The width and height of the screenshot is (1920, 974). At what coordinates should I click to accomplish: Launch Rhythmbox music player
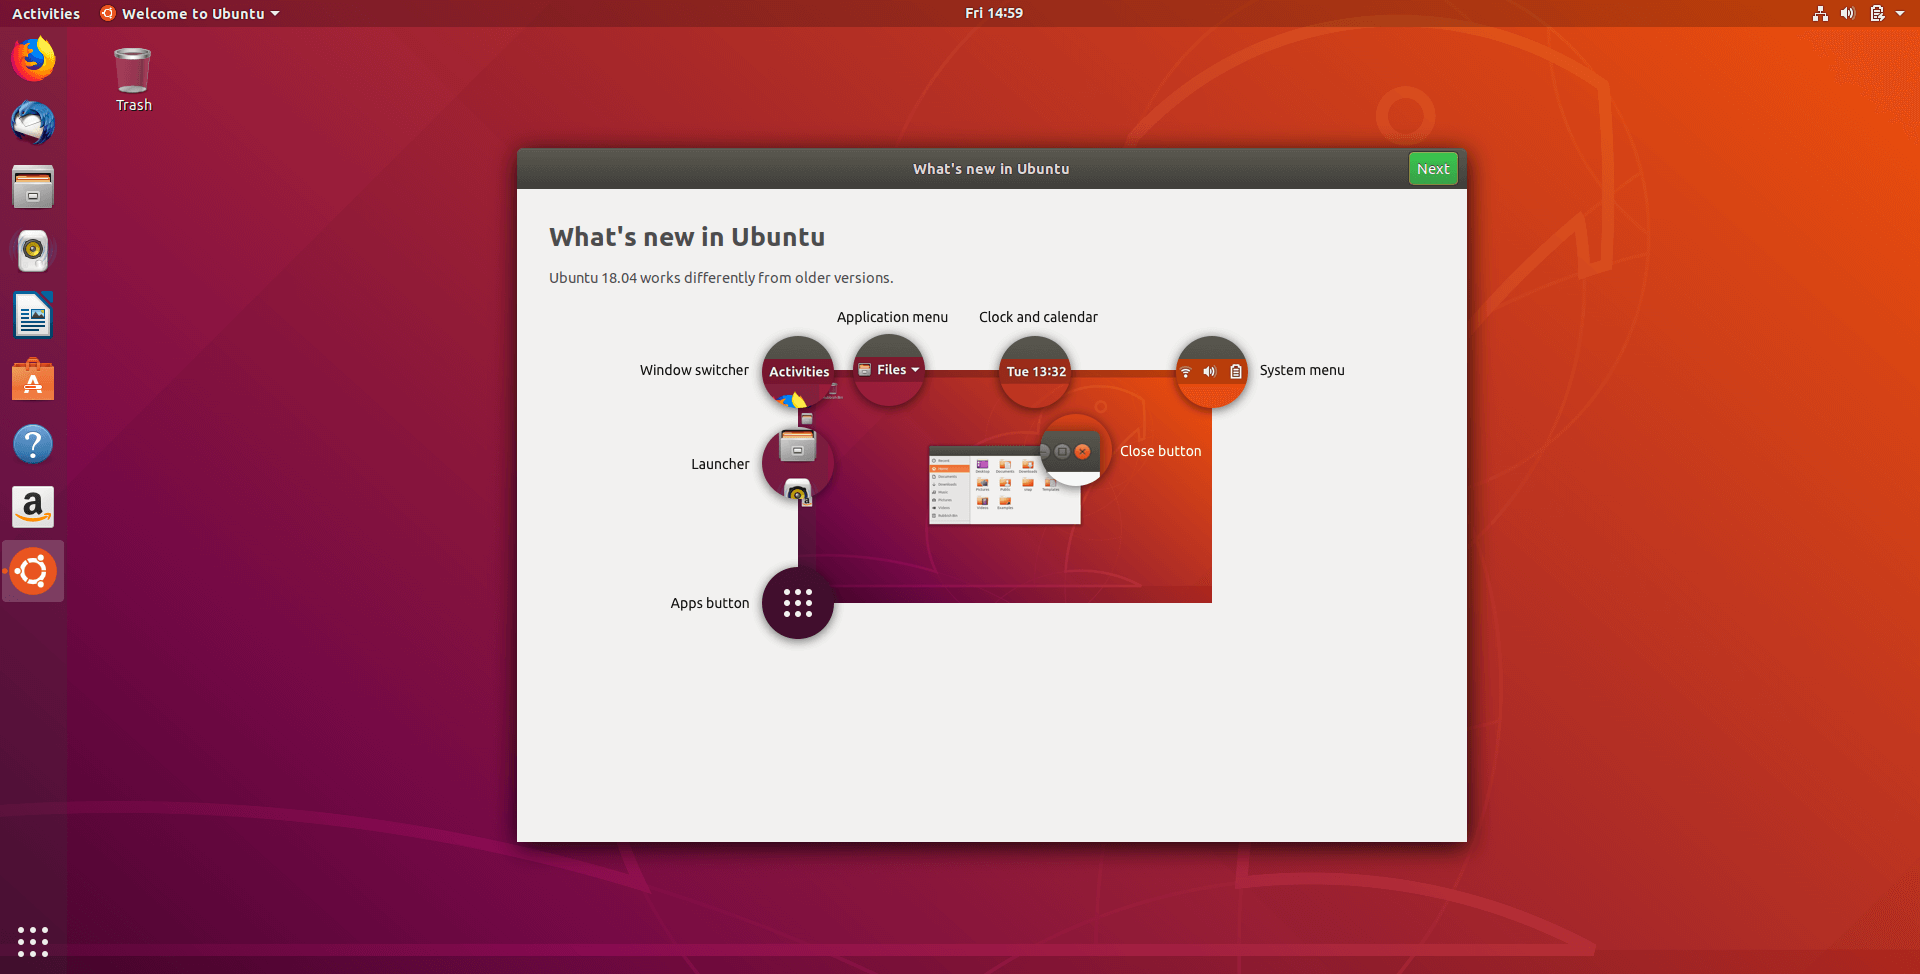(33, 251)
